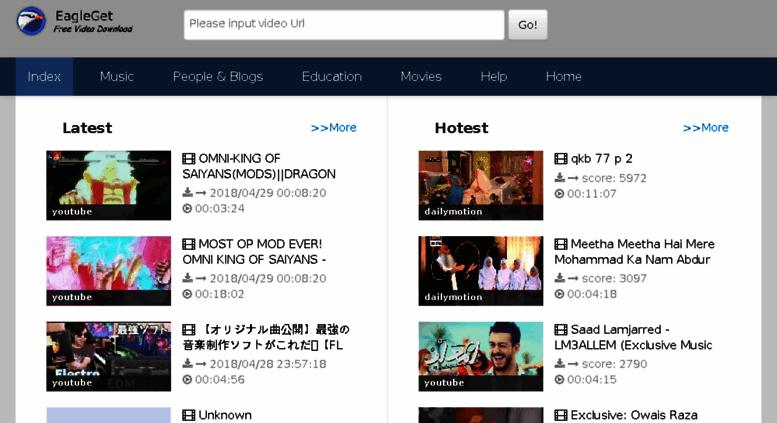Click download icon beside score: 3097

559,278
